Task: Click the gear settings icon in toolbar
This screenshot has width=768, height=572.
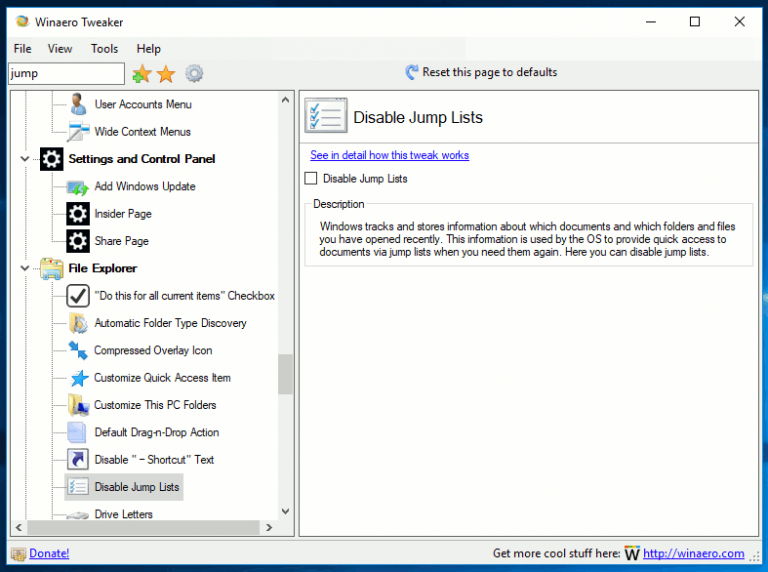Action: pos(194,73)
